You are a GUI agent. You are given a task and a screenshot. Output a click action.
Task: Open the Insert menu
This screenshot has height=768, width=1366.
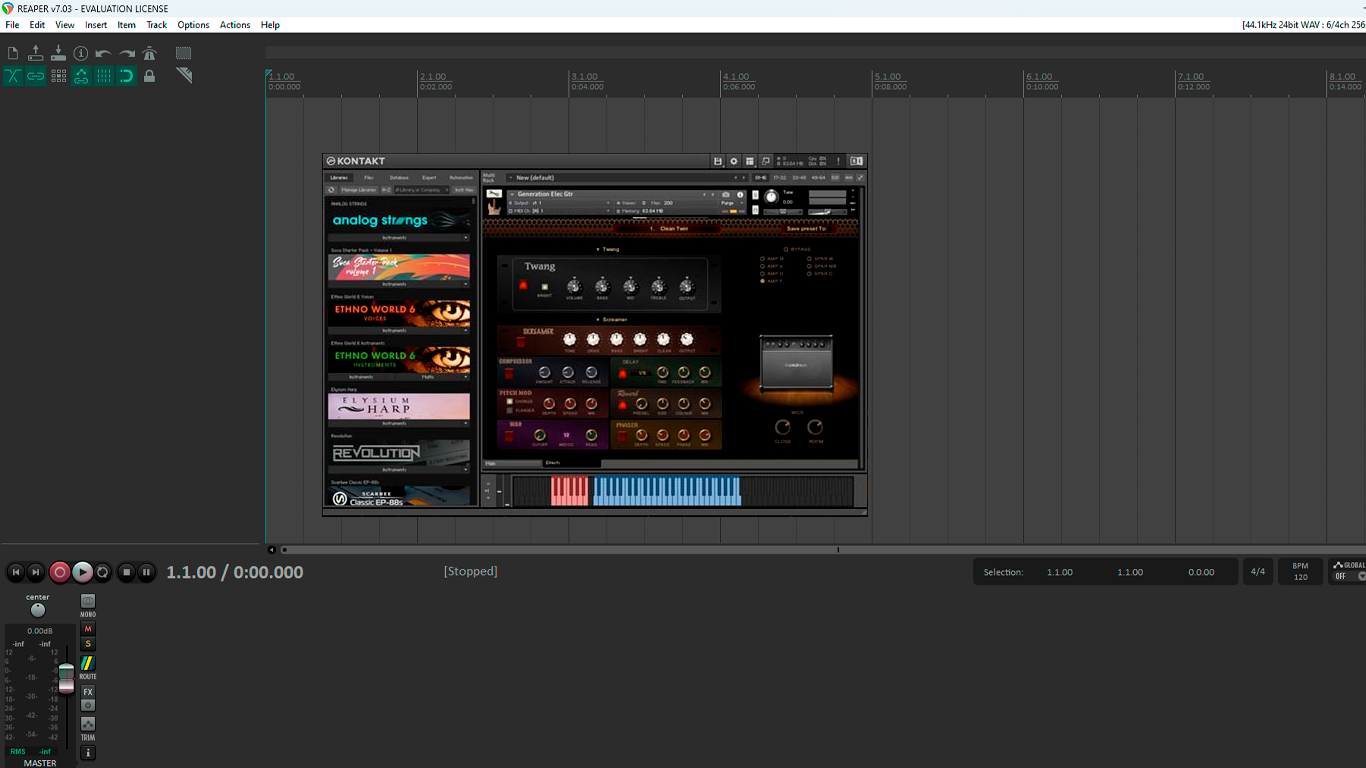pyautogui.click(x=96, y=25)
